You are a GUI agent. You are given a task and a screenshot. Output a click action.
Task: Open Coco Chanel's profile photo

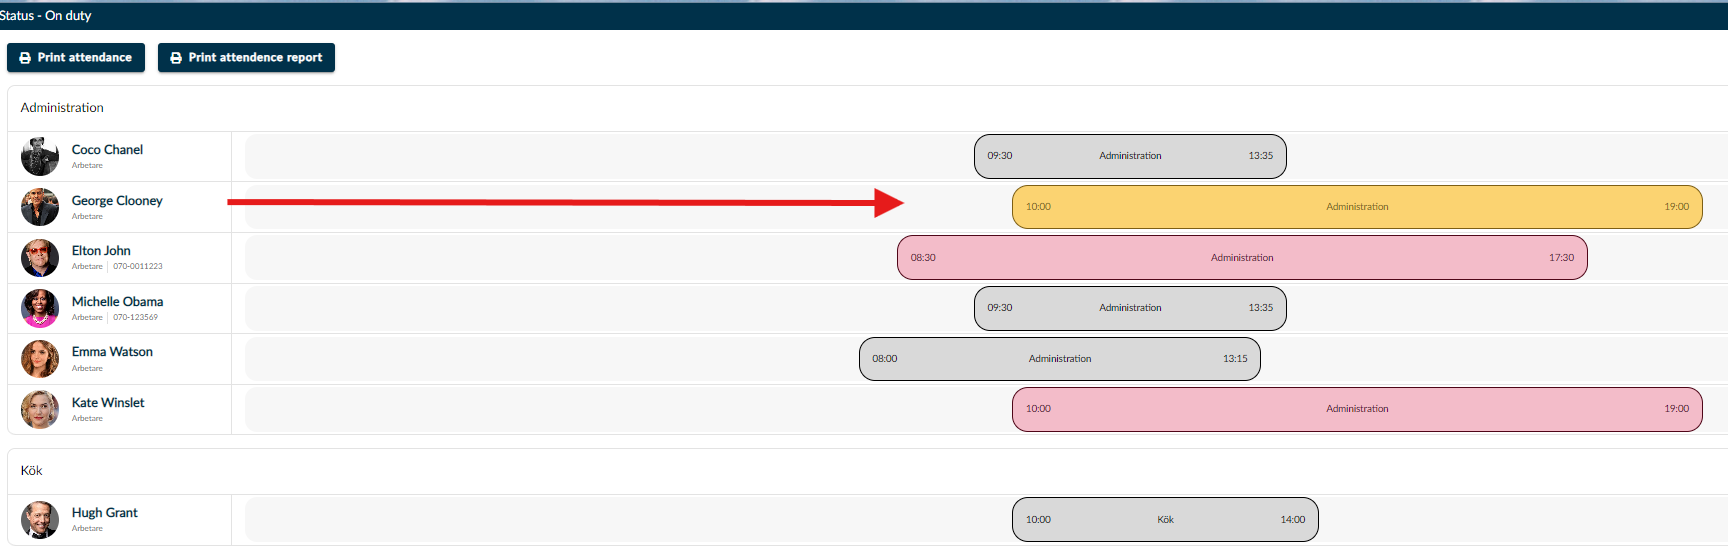40,157
